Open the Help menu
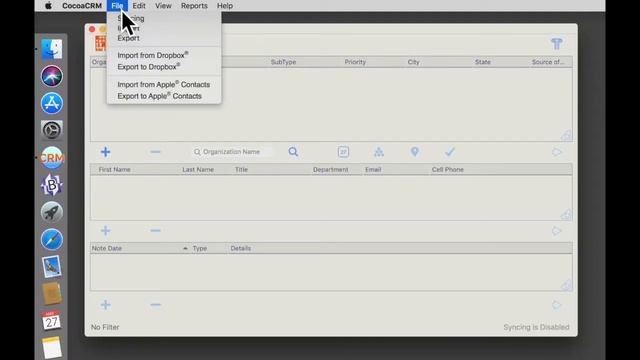Image resolution: width=640 pixels, height=360 pixels. 224,6
